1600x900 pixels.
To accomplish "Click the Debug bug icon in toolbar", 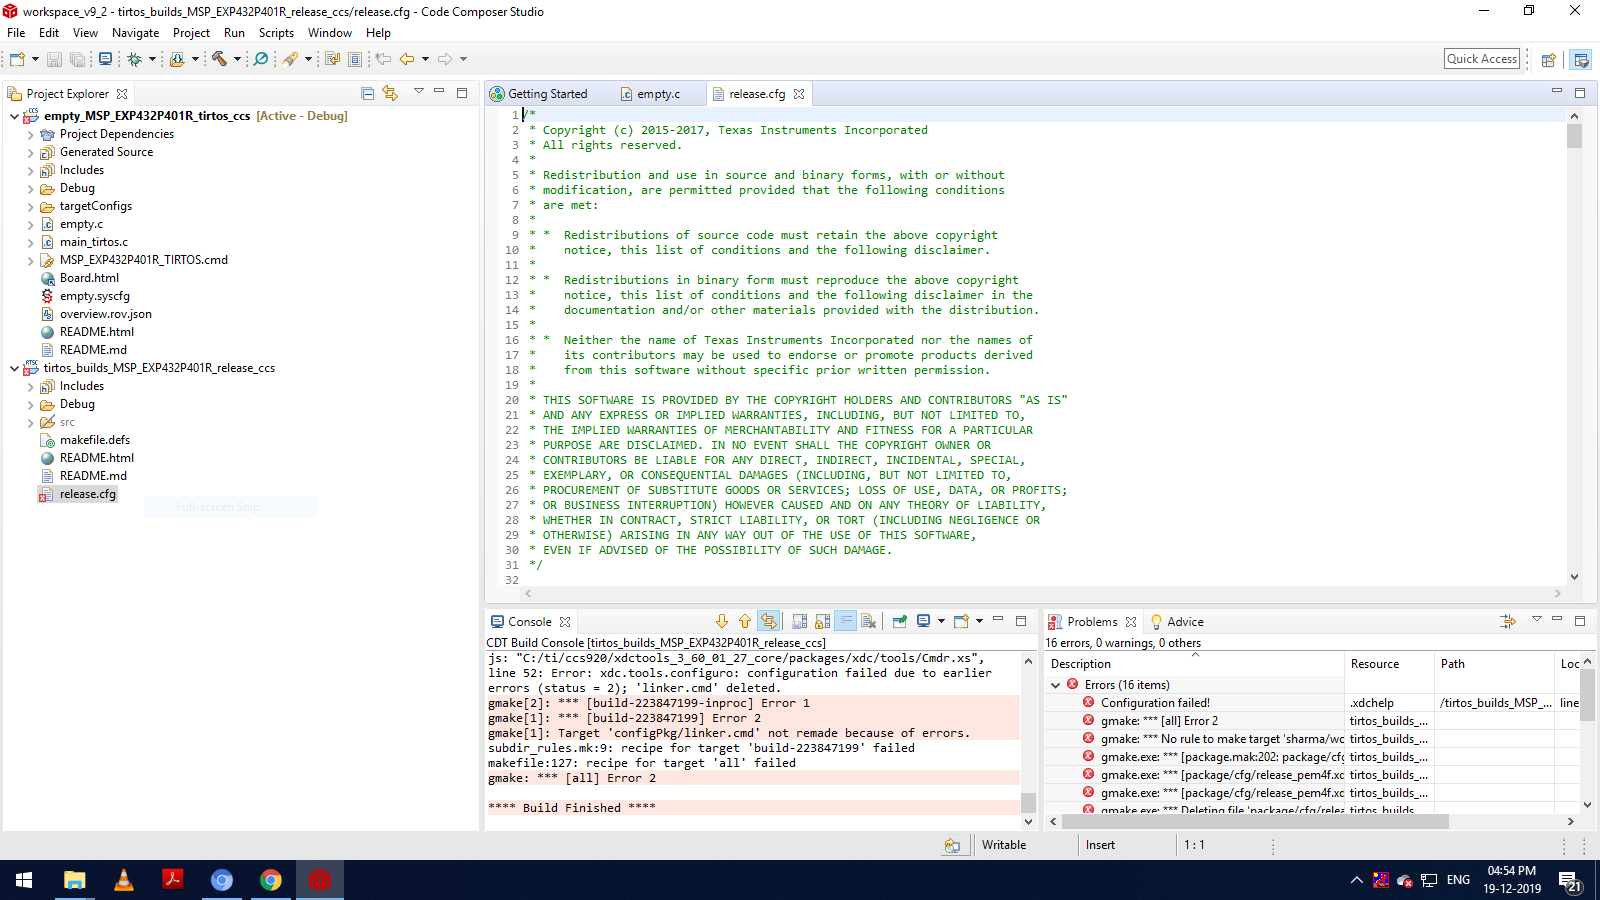I will tap(134, 59).
